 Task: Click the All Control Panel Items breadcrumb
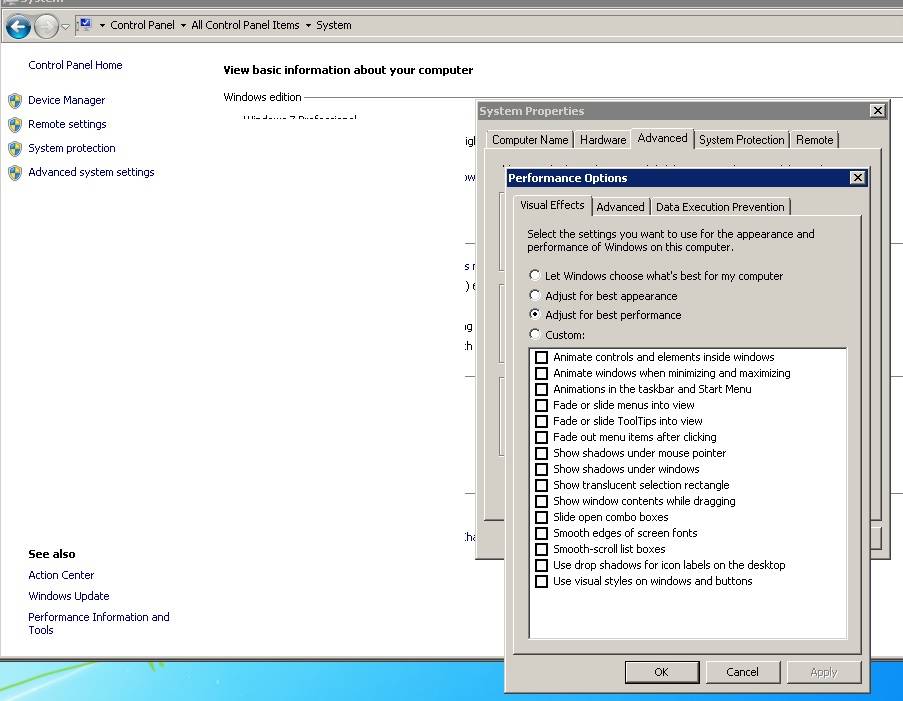245,25
